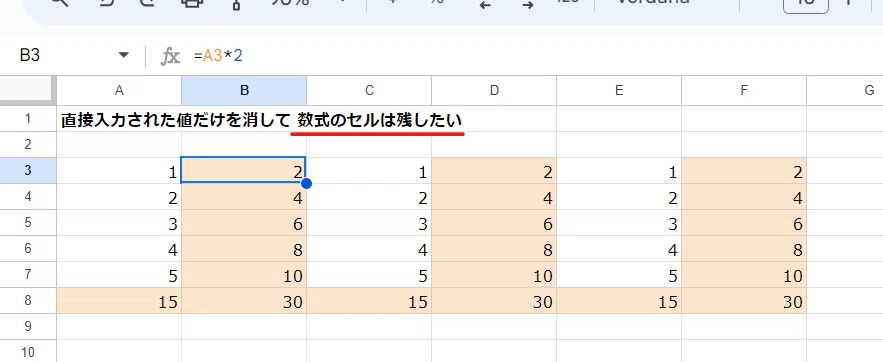Image resolution: width=883 pixels, height=362 pixels.
Task: Grab the blue fill handle on cell B3
Action: pyautogui.click(x=306, y=184)
